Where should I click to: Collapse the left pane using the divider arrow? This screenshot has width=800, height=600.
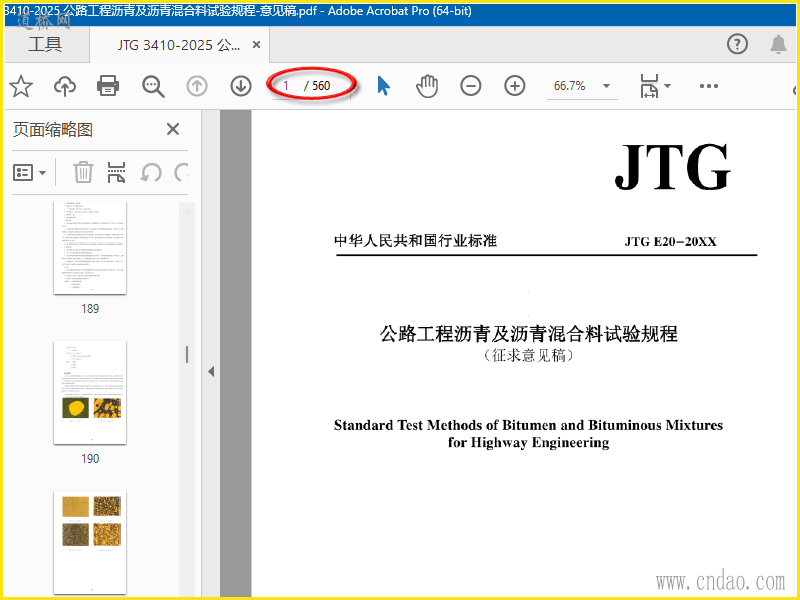point(210,372)
